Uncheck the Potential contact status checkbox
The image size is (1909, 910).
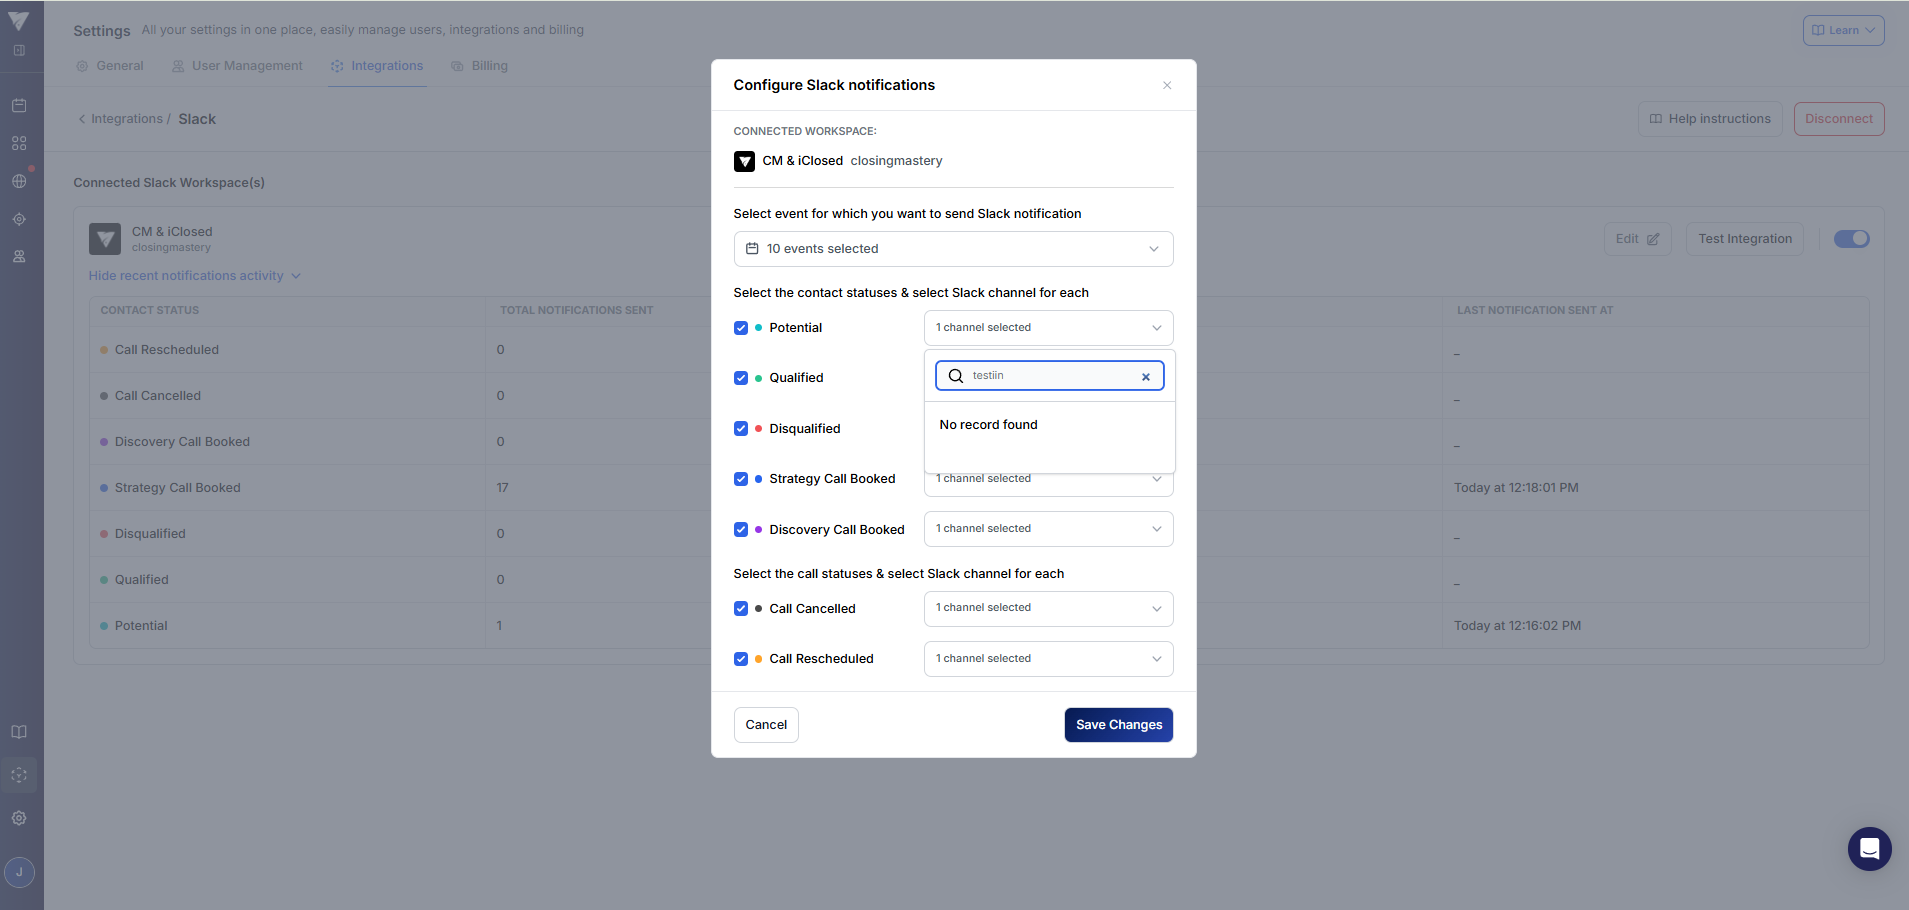pos(741,328)
